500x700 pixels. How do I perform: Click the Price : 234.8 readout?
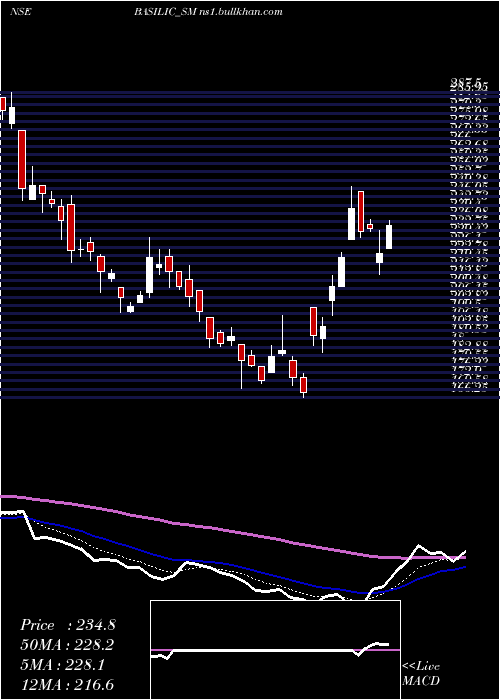68,625
